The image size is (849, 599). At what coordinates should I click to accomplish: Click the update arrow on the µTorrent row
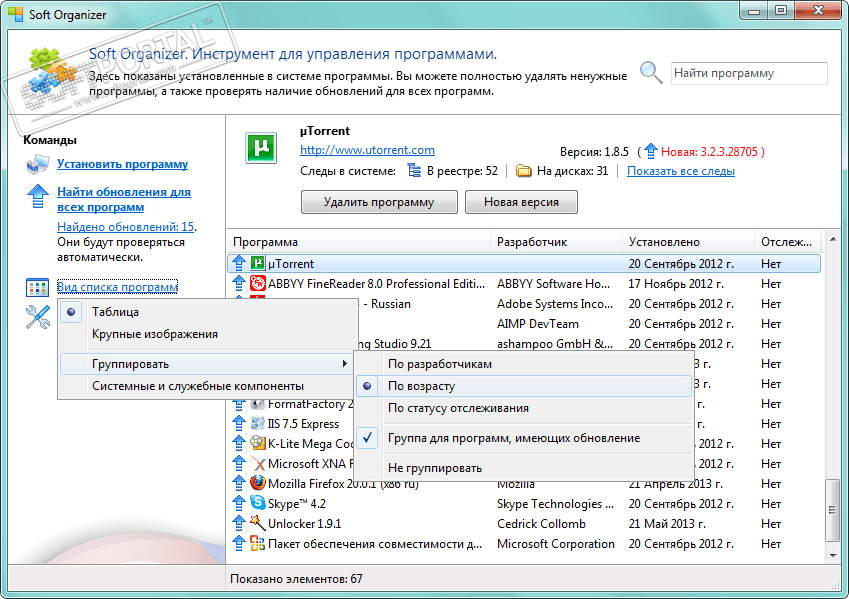coord(239,264)
